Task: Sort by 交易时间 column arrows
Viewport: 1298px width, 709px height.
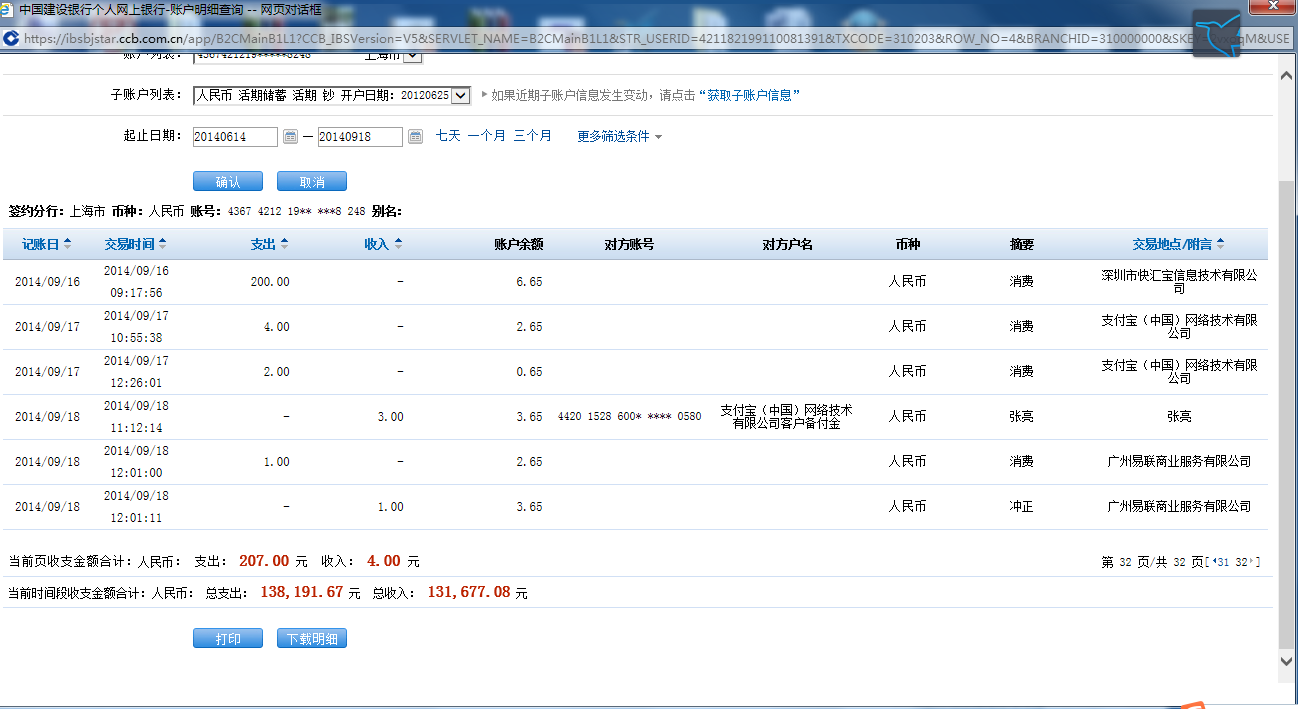Action: (x=163, y=244)
